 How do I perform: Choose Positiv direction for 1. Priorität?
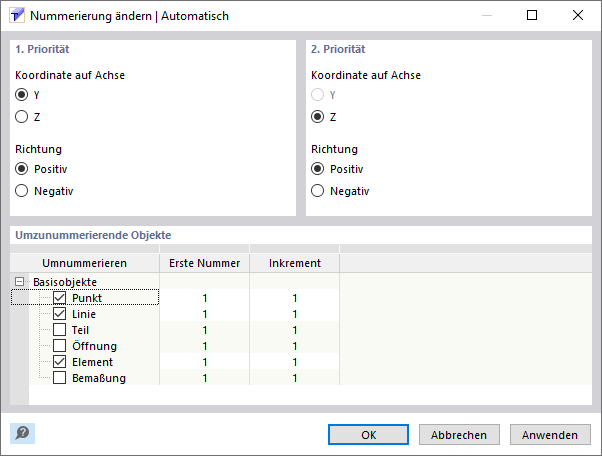coord(22,169)
